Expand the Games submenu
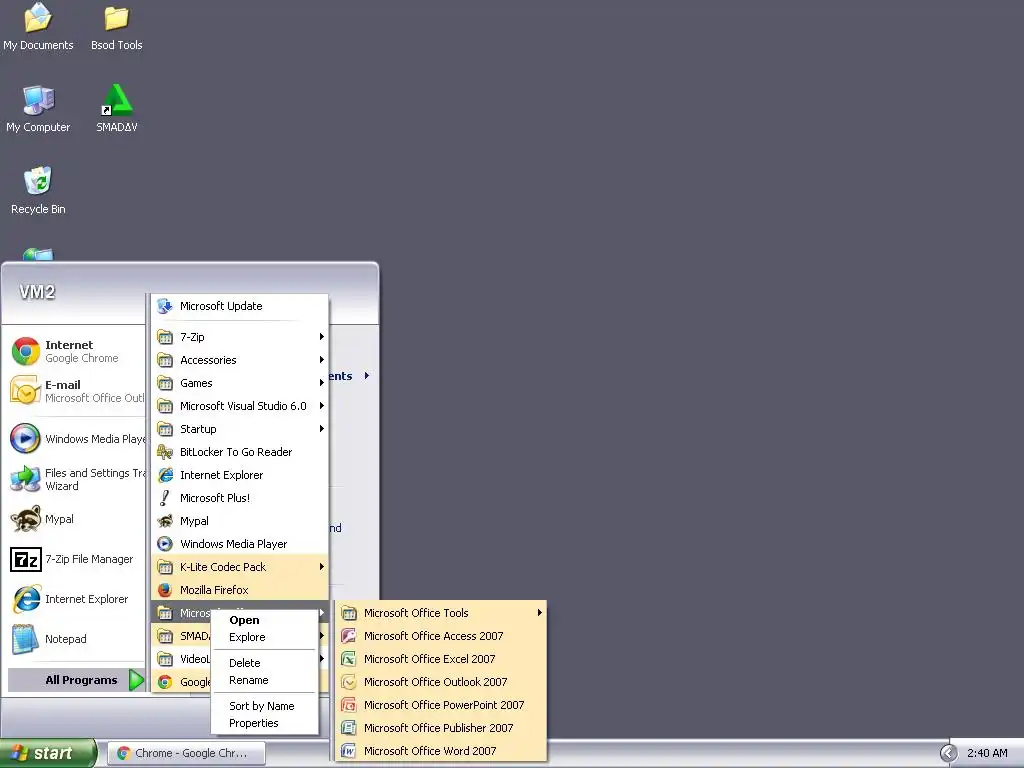The height and width of the screenshot is (768, 1024). [240, 383]
